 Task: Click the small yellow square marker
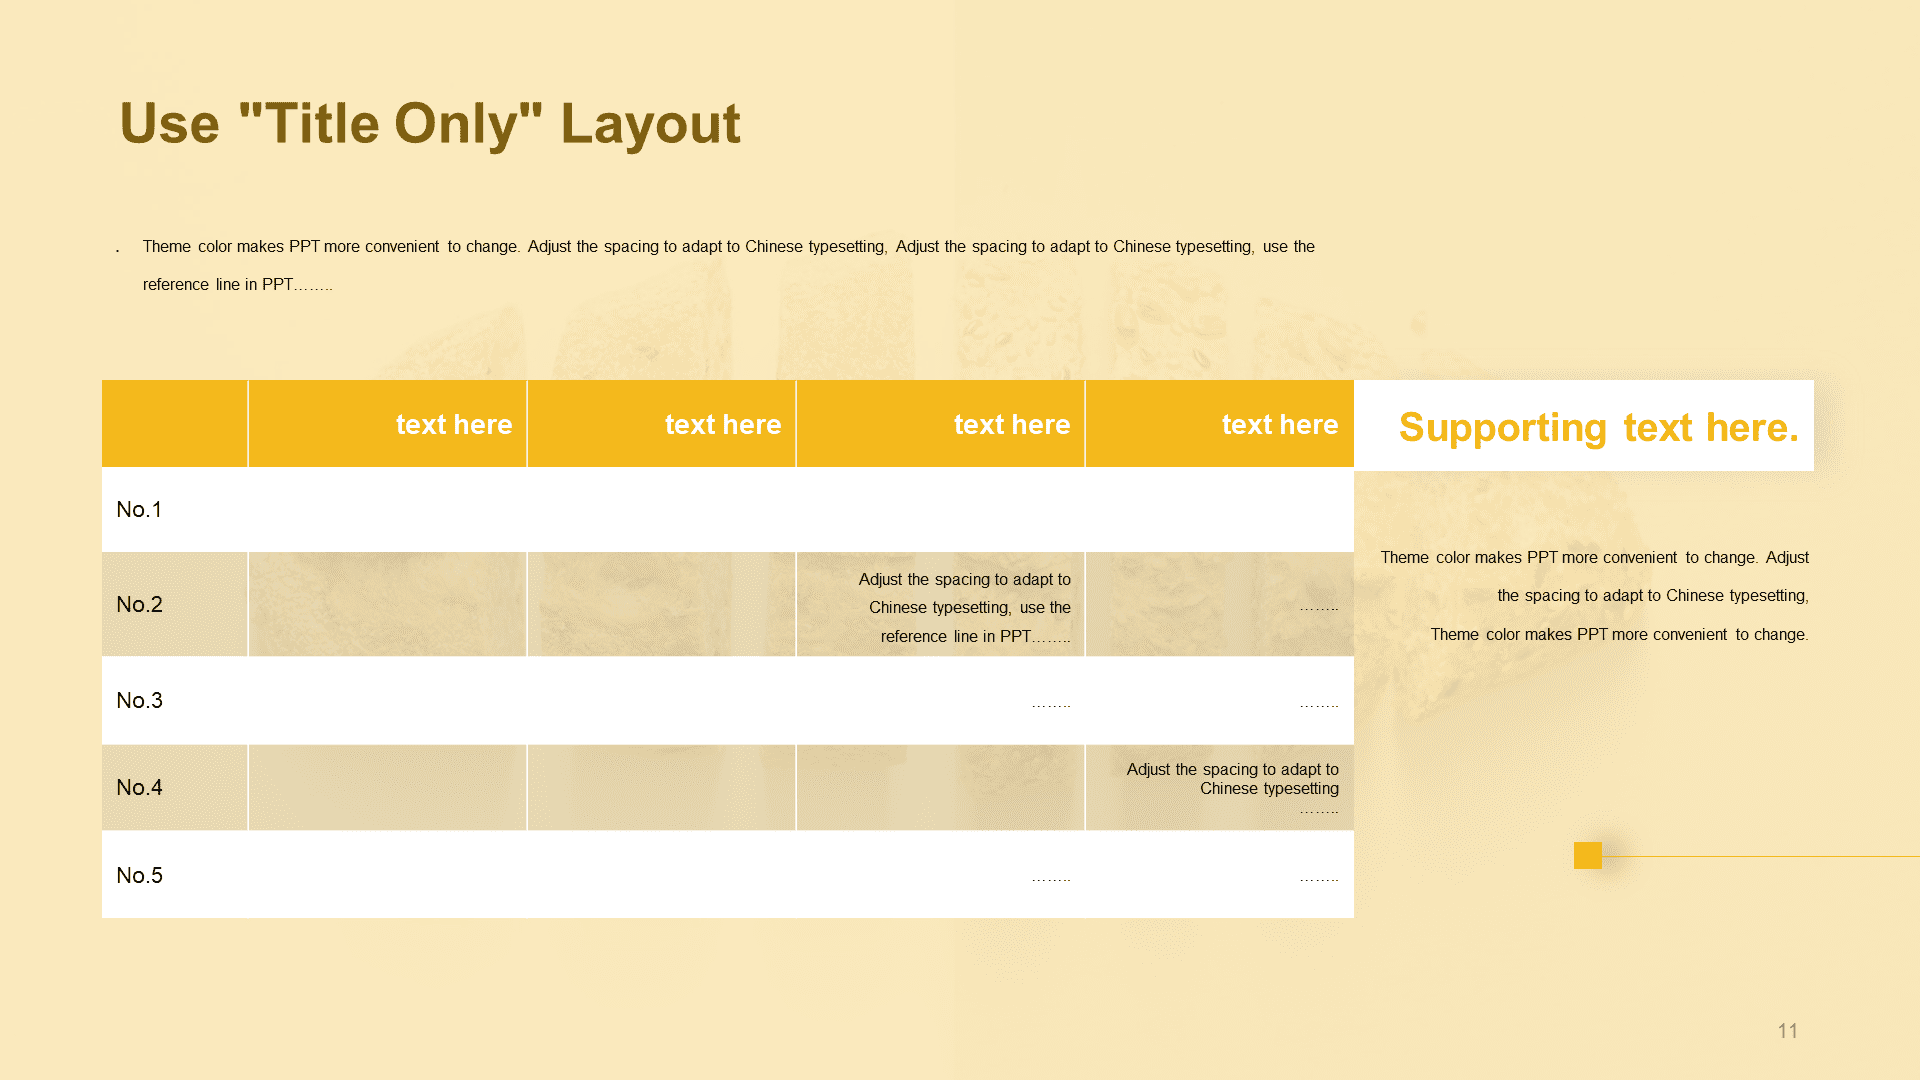click(1587, 855)
